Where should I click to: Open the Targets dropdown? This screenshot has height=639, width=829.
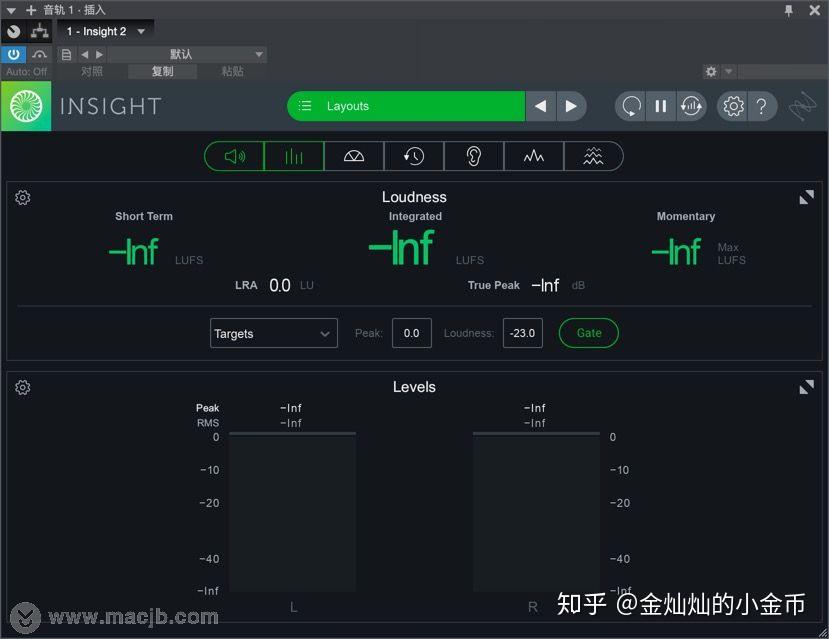click(273, 332)
